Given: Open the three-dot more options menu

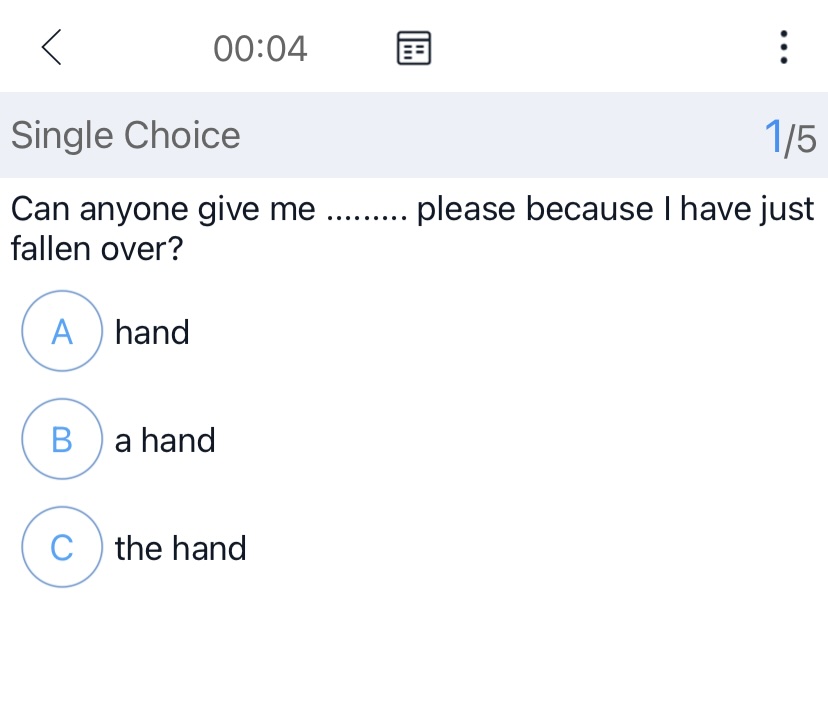Looking at the screenshot, I should click(783, 47).
